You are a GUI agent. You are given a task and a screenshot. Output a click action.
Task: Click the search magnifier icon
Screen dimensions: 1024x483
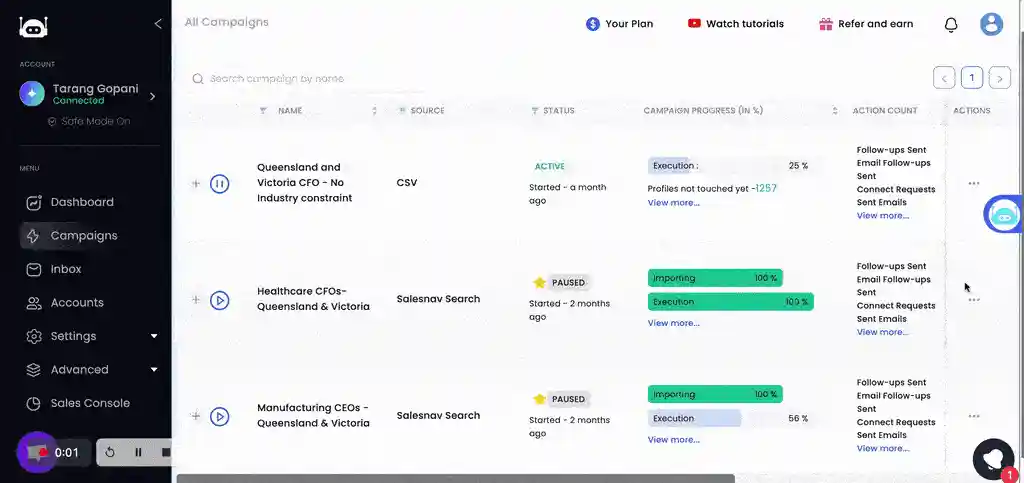[197, 79]
